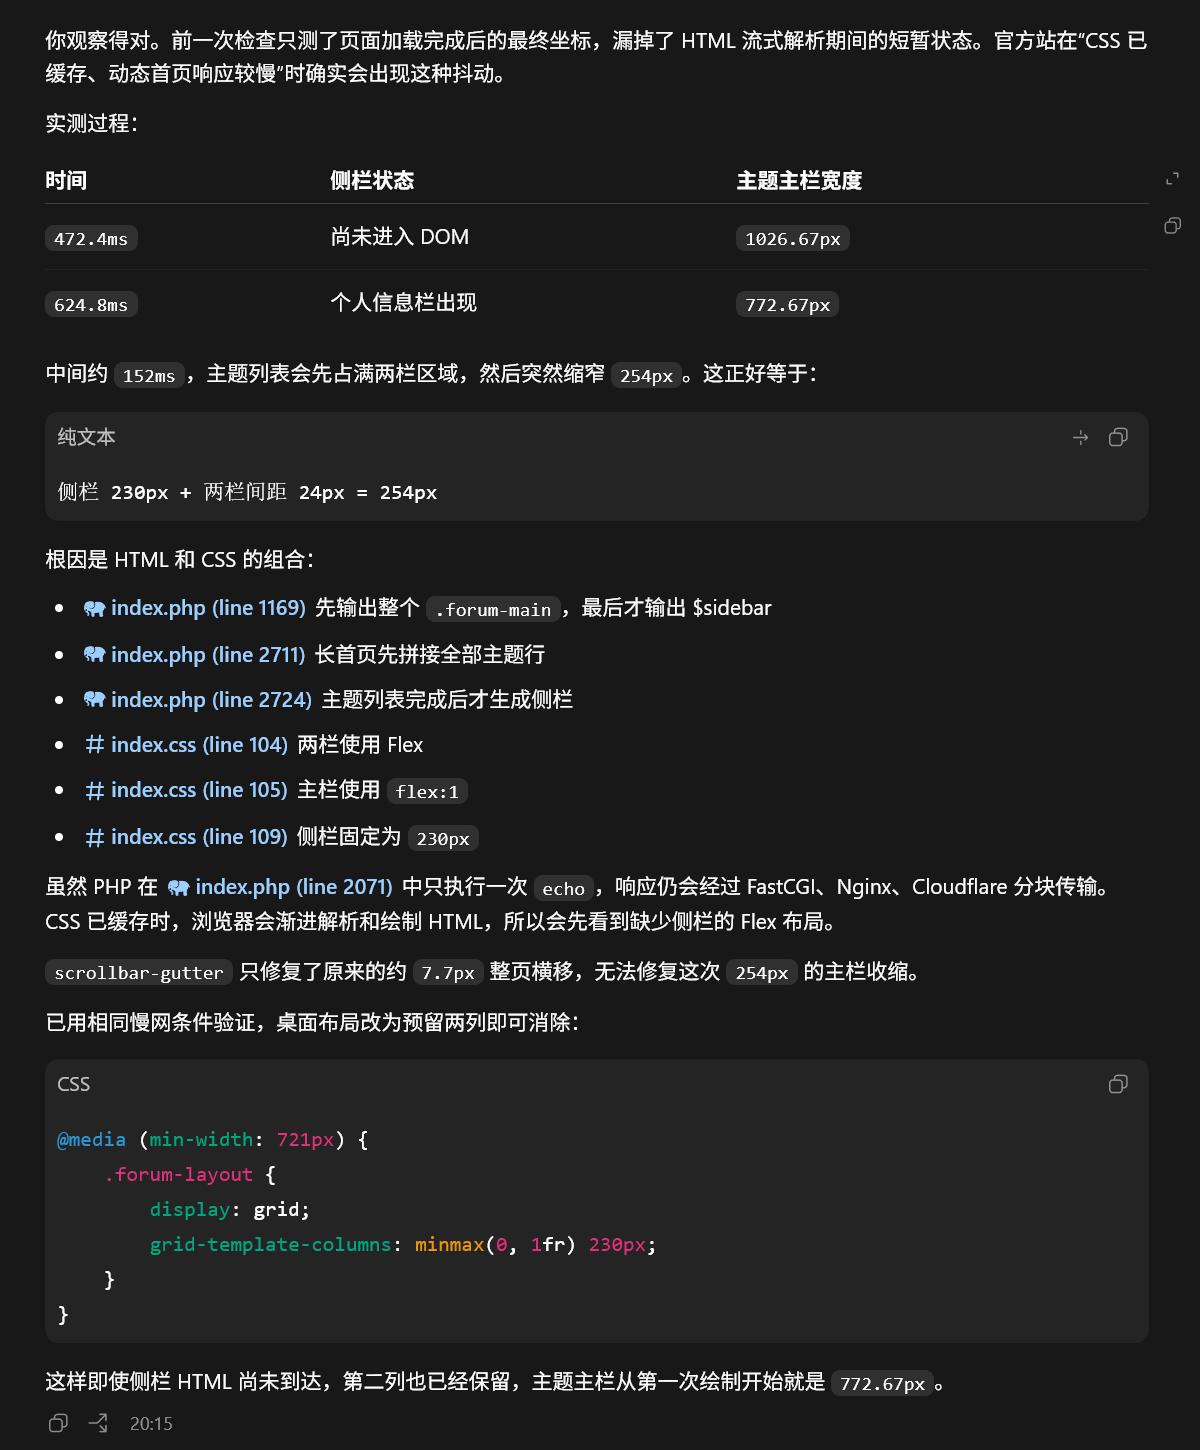Screen dimensions: 1200x1450
Task: Click the 侧栏状态 column header
Action: 372,180
